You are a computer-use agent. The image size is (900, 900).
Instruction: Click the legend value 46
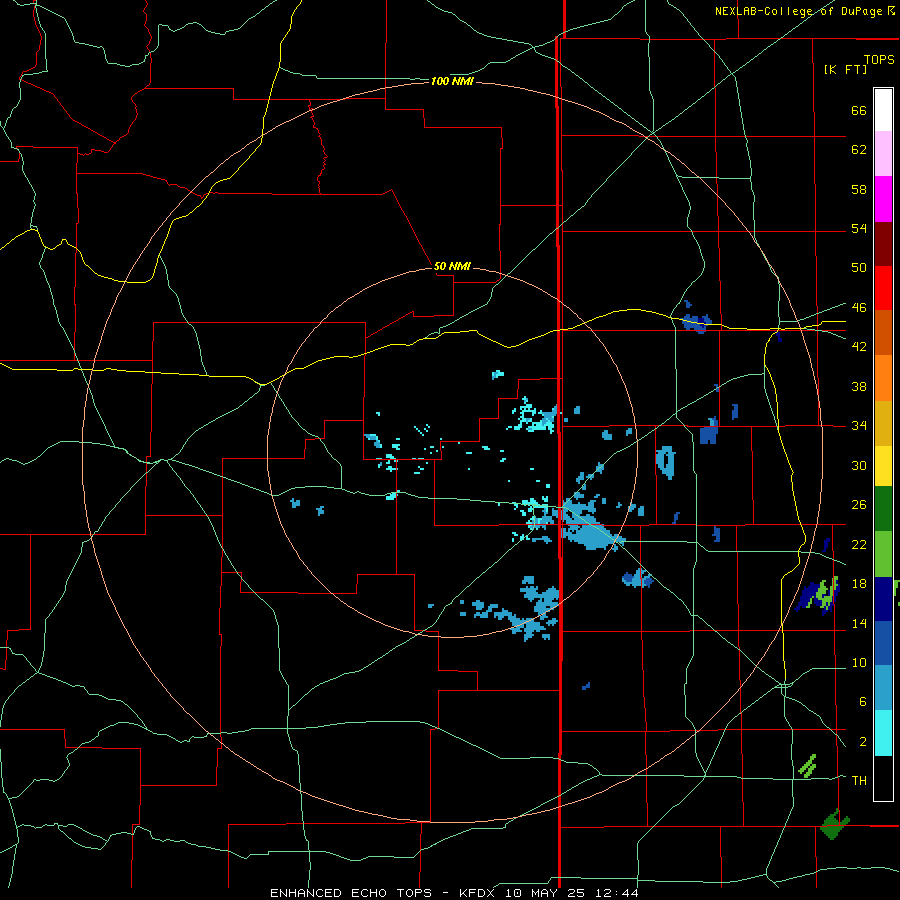coord(859,307)
